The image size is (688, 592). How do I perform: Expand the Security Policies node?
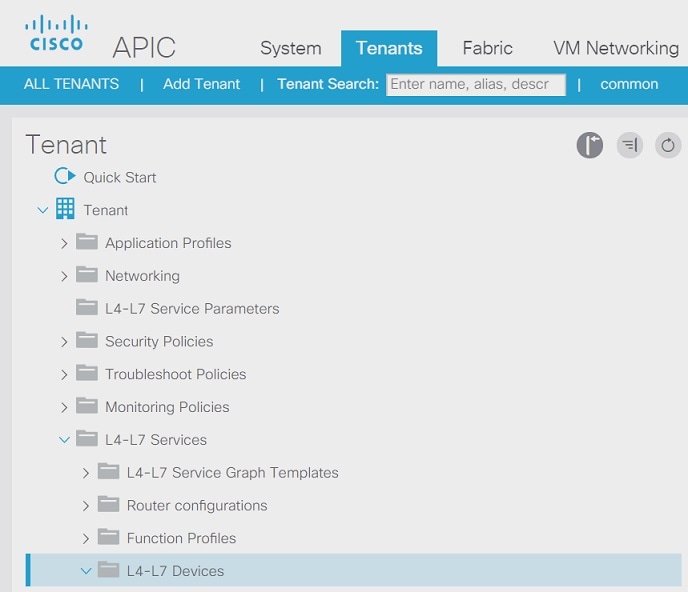[64, 341]
